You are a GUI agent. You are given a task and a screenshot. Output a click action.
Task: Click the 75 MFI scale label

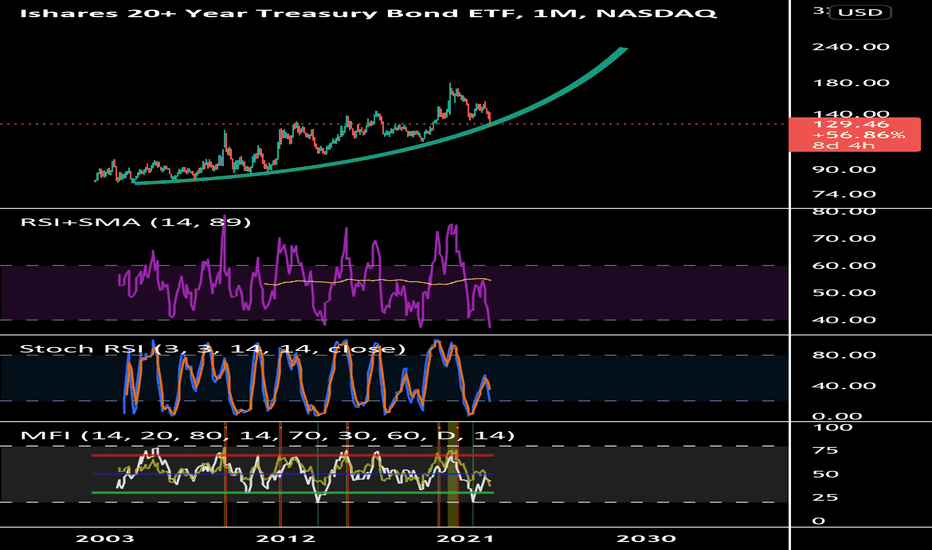click(x=825, y=451)
